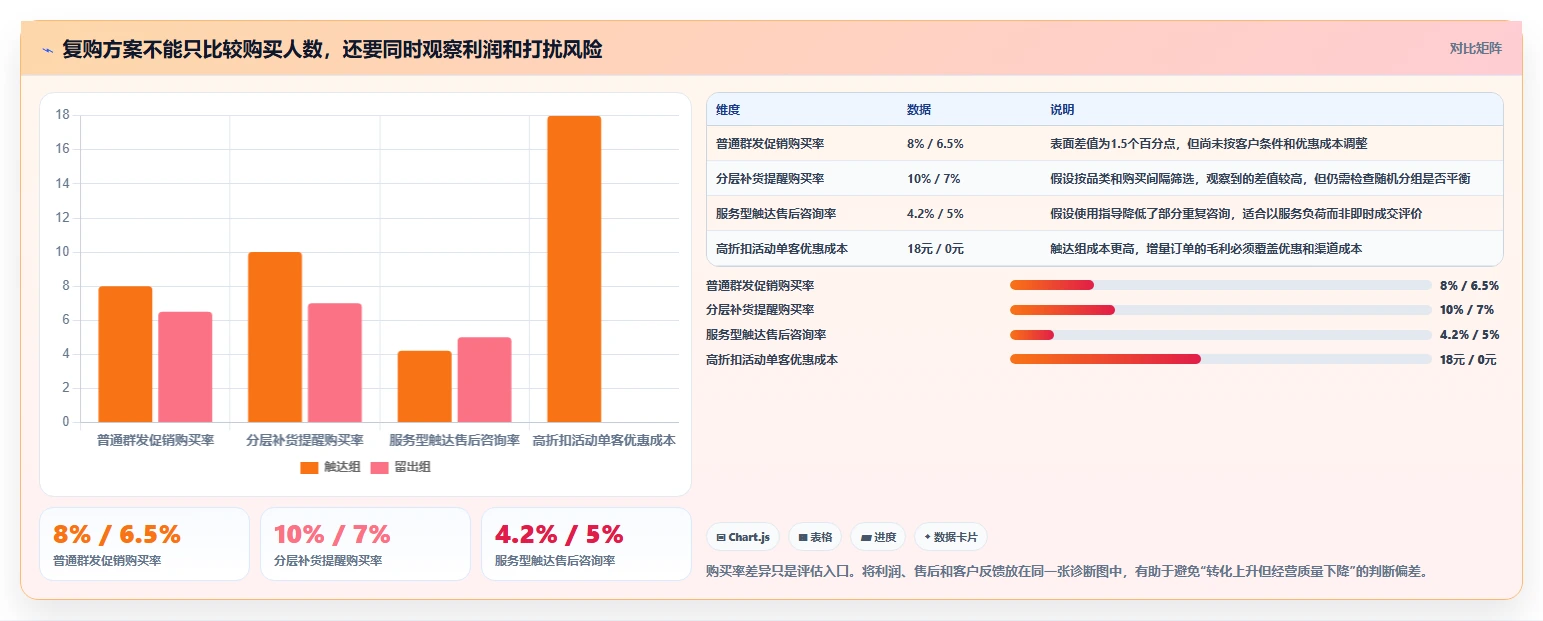The height and width of the screenshot is (621, 1543).
Task: Click the 维度 table column header
Action: pos(728,109)
